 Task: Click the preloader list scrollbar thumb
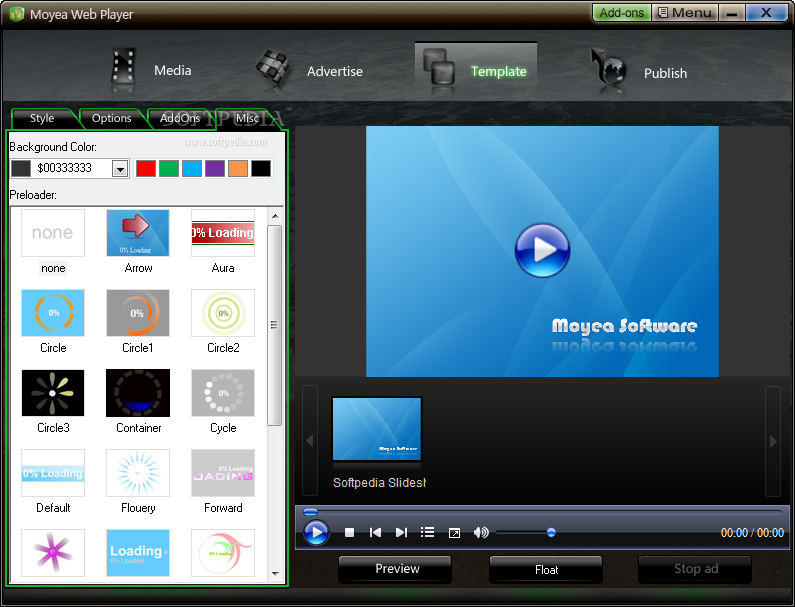tap(275, 325)
